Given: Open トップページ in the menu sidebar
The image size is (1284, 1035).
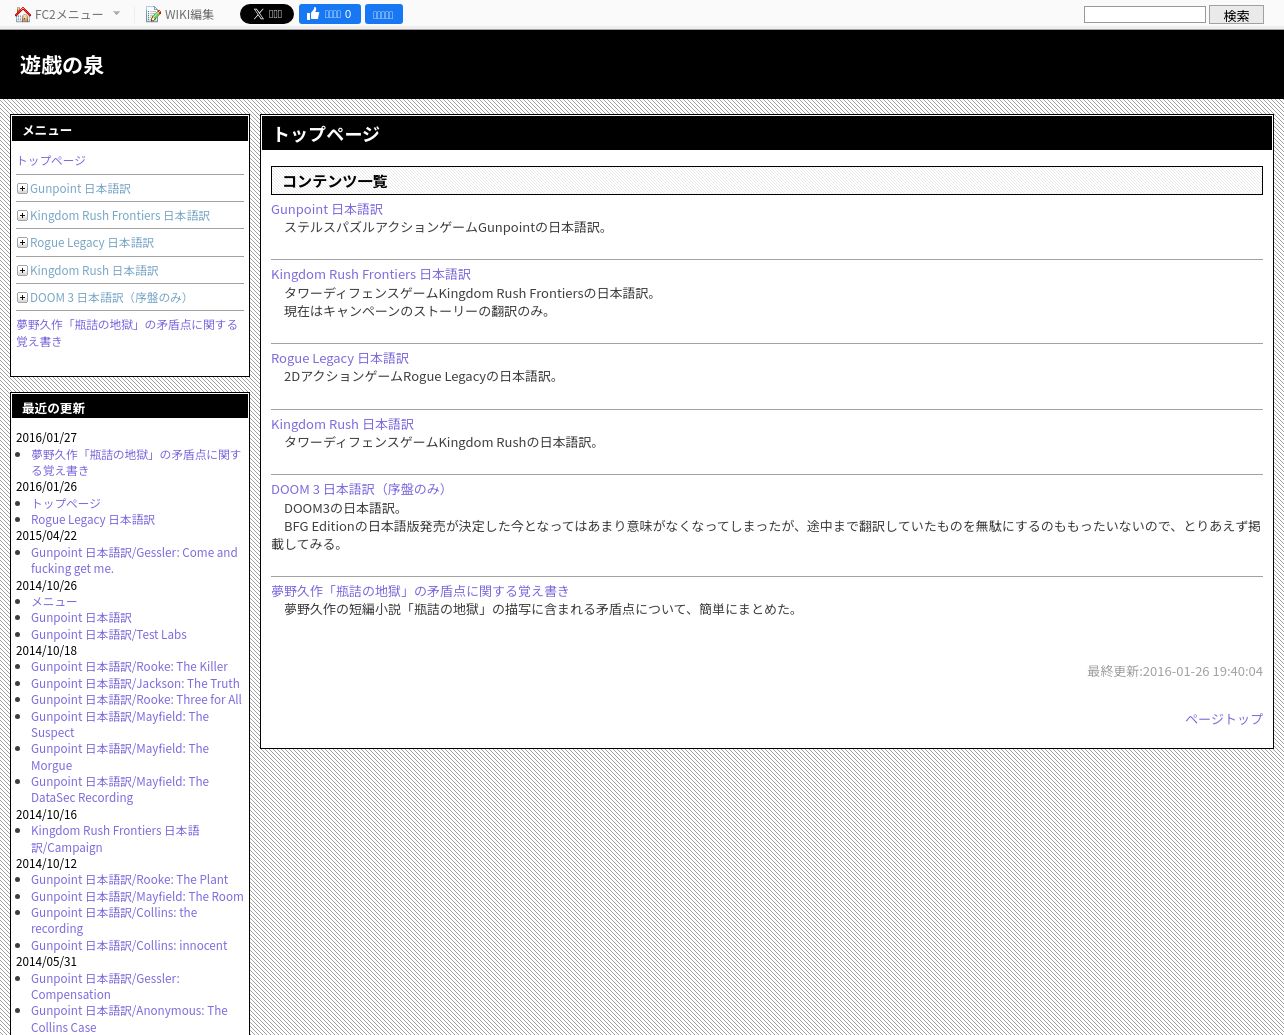Looking at the screenshot, I should pos(51,160).
